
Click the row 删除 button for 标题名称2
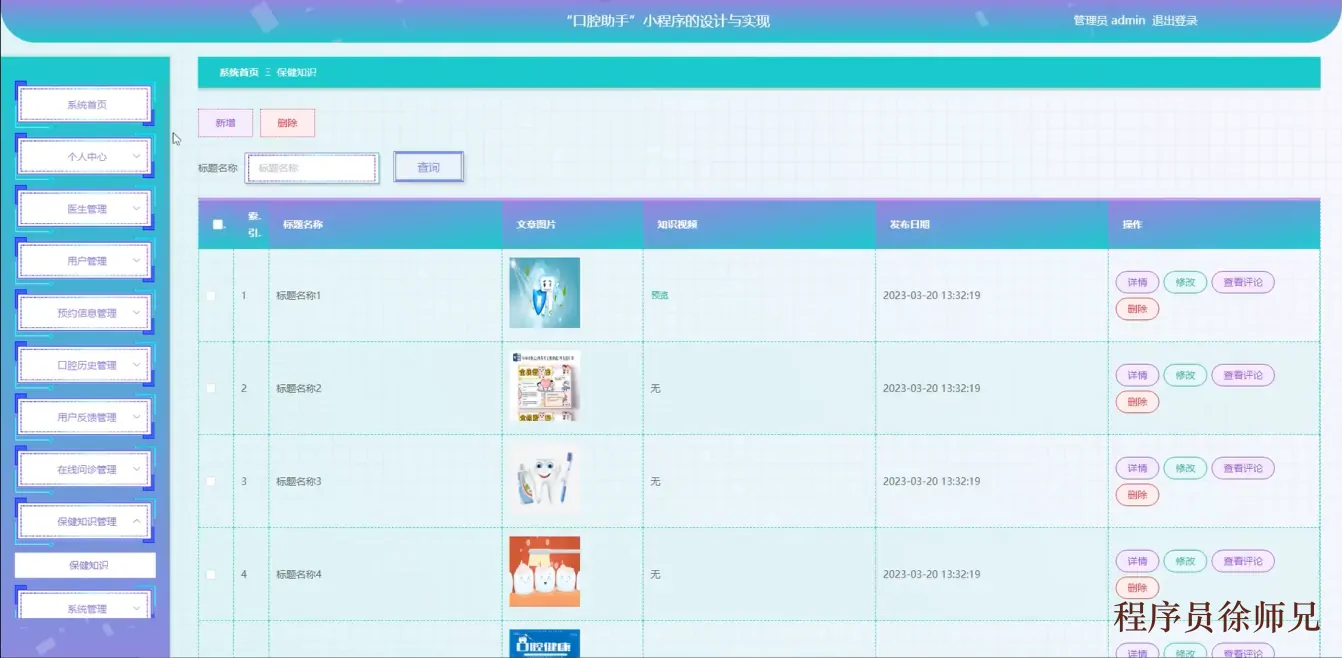1138,402
